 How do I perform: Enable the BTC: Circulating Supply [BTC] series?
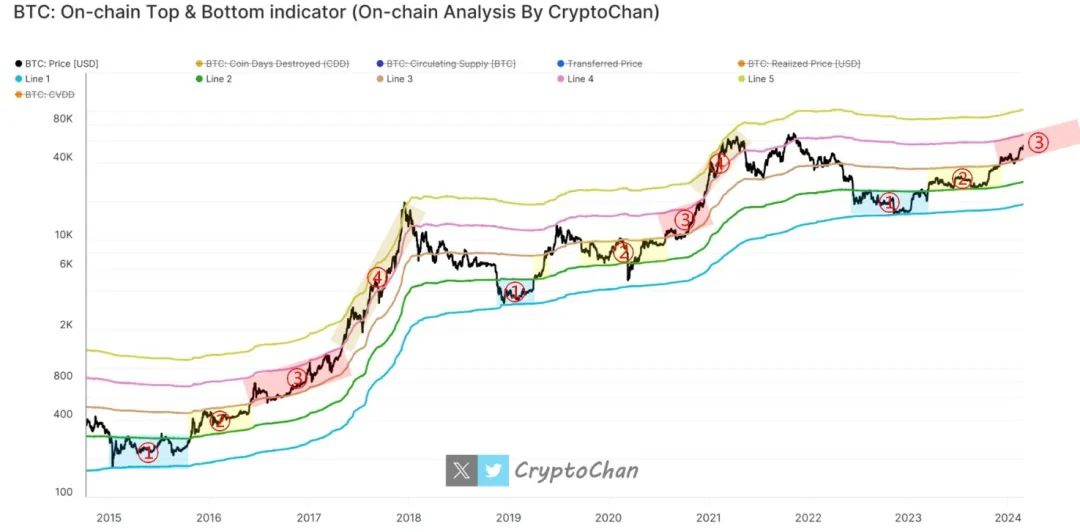[450, 64]
